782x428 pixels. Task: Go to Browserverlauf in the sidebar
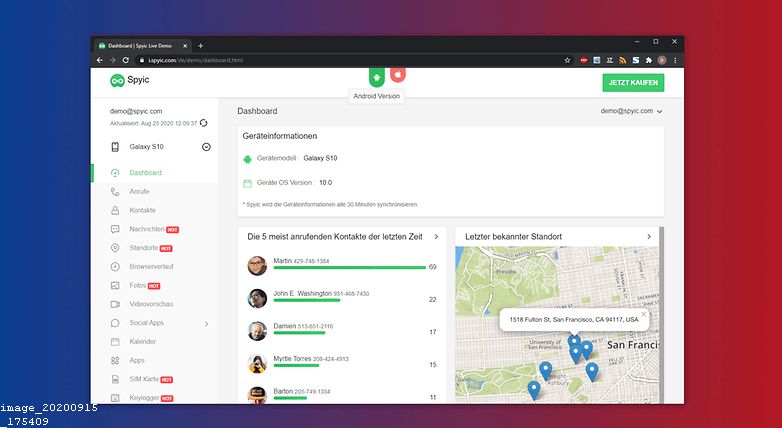152,267
